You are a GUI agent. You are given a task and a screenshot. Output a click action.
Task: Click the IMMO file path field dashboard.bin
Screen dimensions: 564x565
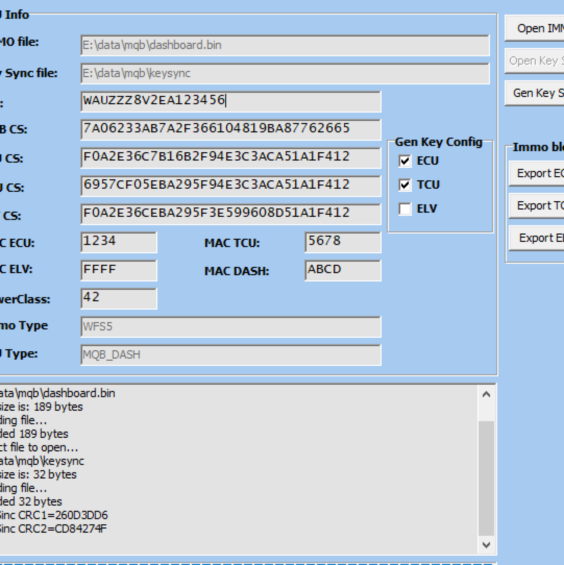coord(285,45)
